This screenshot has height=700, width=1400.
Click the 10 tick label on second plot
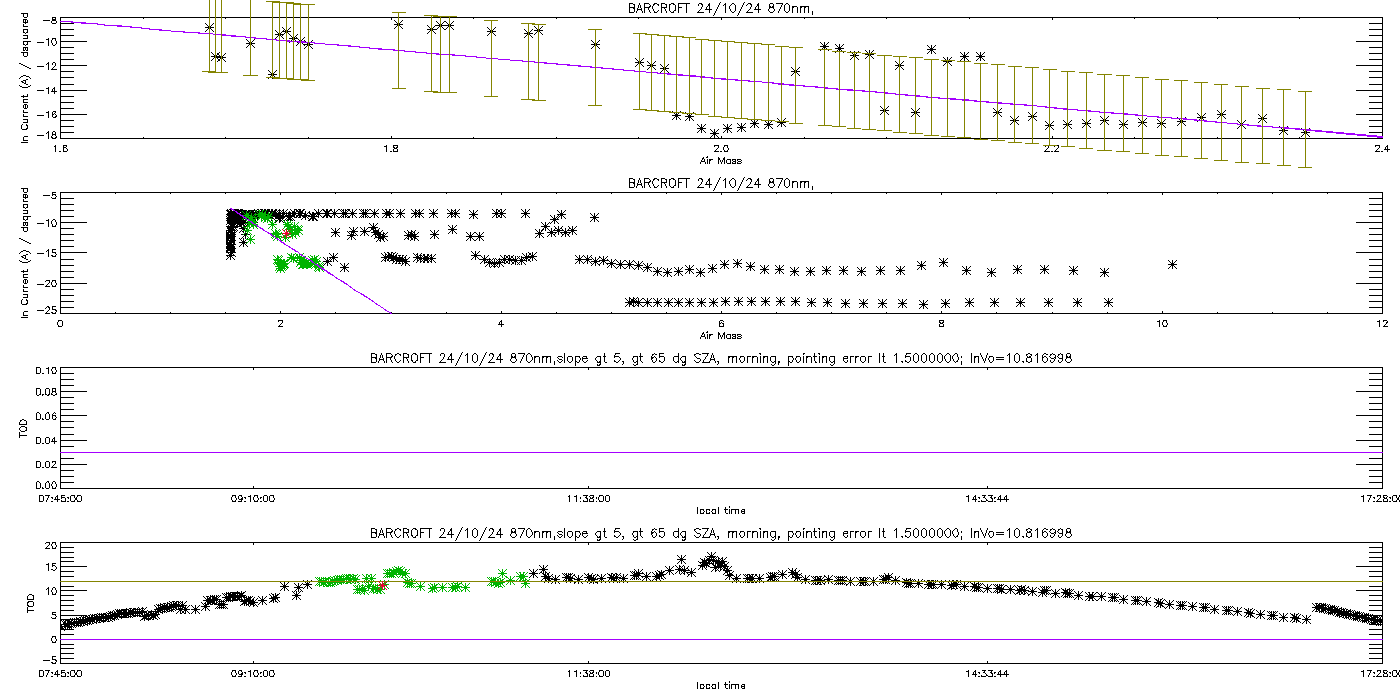(x=1161, y=324)
